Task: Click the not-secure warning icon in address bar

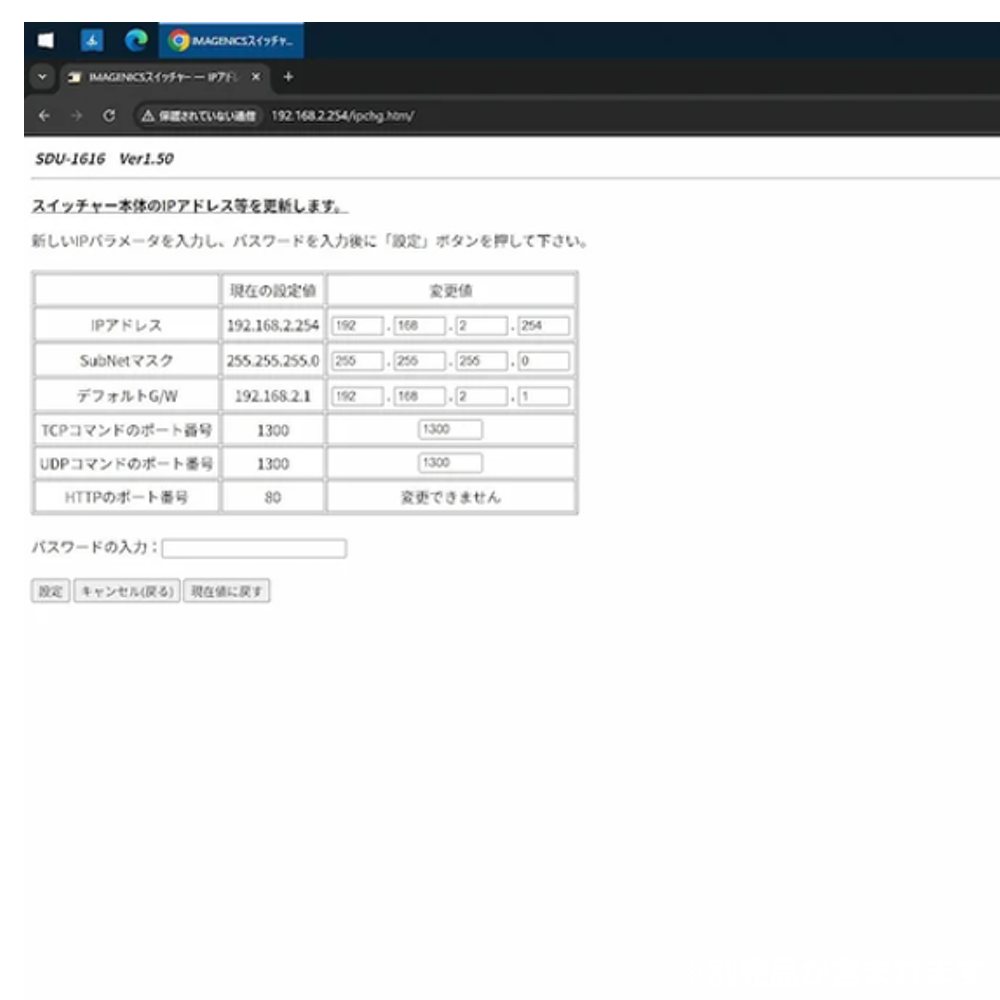Action: tap(147, 115)
